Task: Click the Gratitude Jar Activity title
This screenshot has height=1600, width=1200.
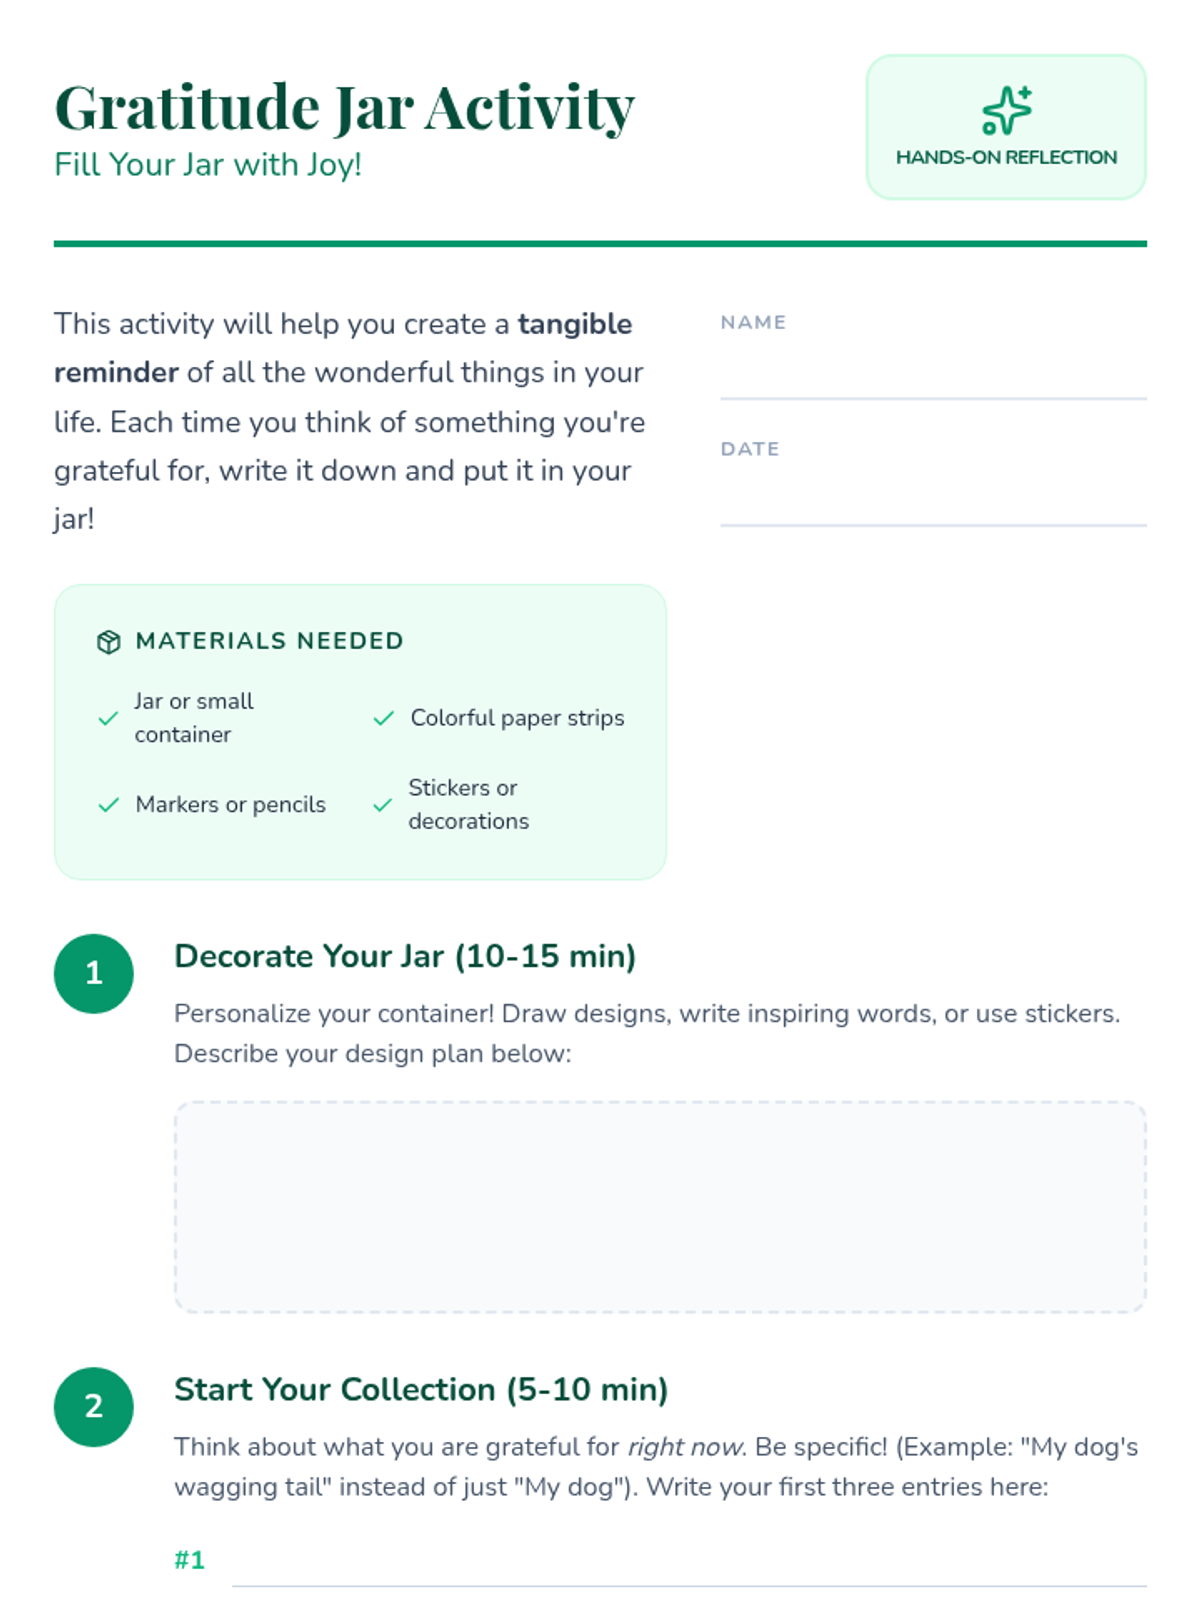Action: click(x=345, y=107)
